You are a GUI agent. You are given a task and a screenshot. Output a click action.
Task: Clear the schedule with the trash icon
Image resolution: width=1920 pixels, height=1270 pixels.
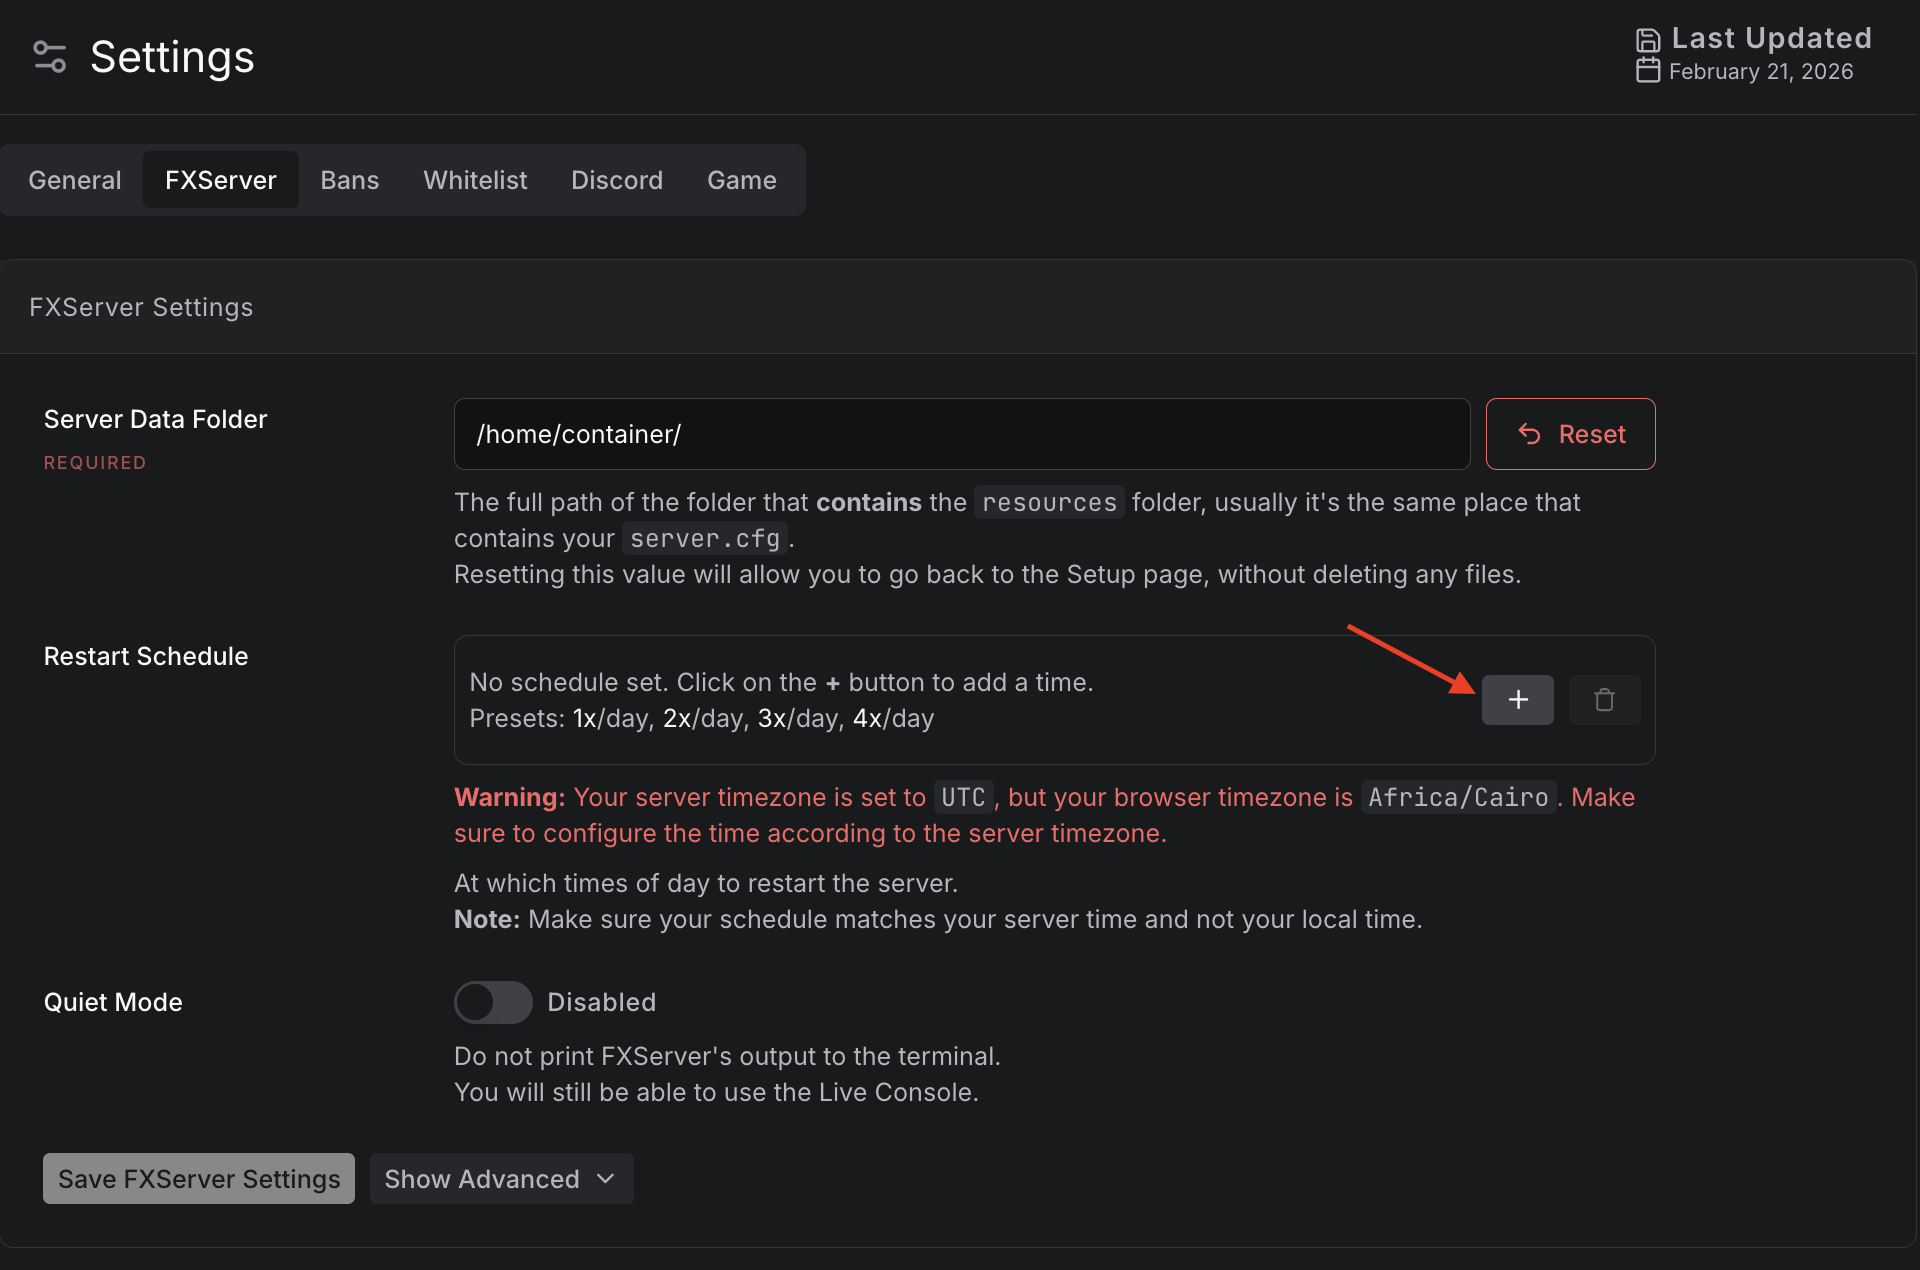[1604, 700]
